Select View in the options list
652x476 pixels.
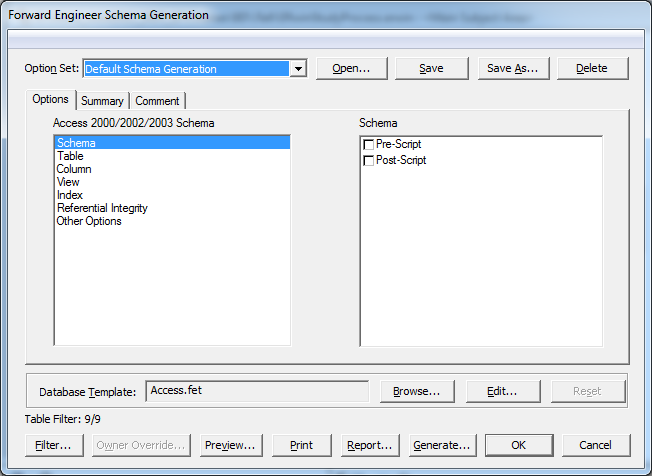[172, 182]
